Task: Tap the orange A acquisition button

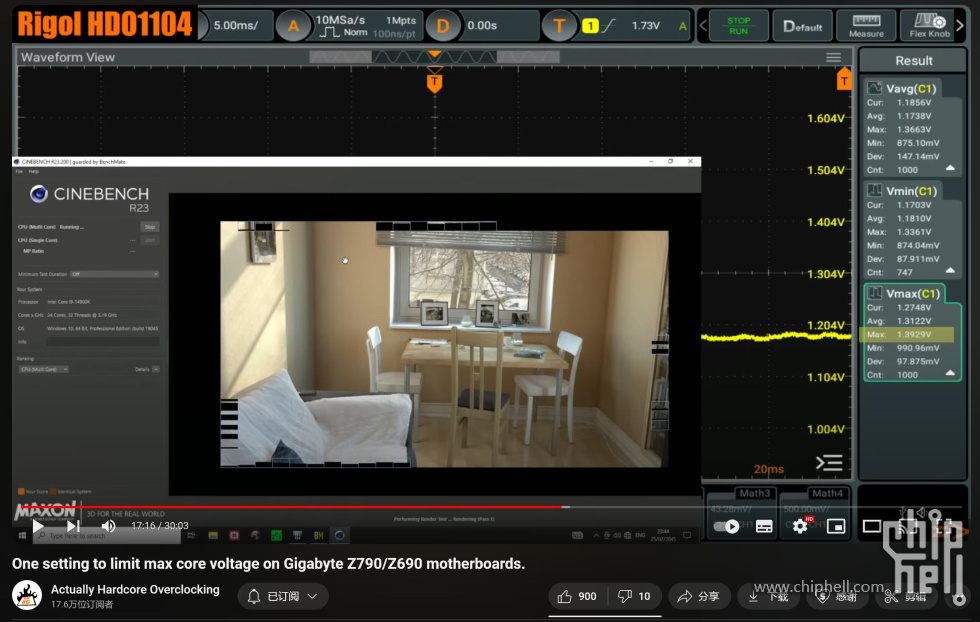Action: 292,26
